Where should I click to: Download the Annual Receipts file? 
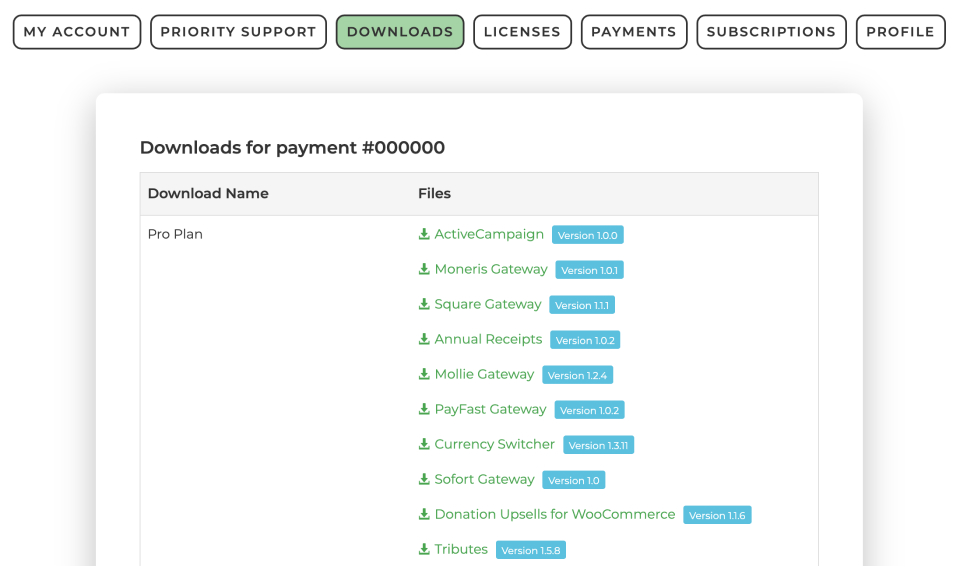(488, 339)
